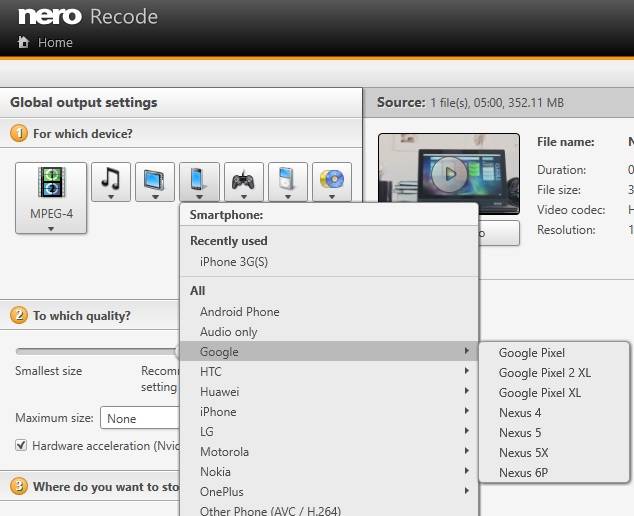Go to Home link
The height and width of the screenshot is (516, 634).
[55, 42]
